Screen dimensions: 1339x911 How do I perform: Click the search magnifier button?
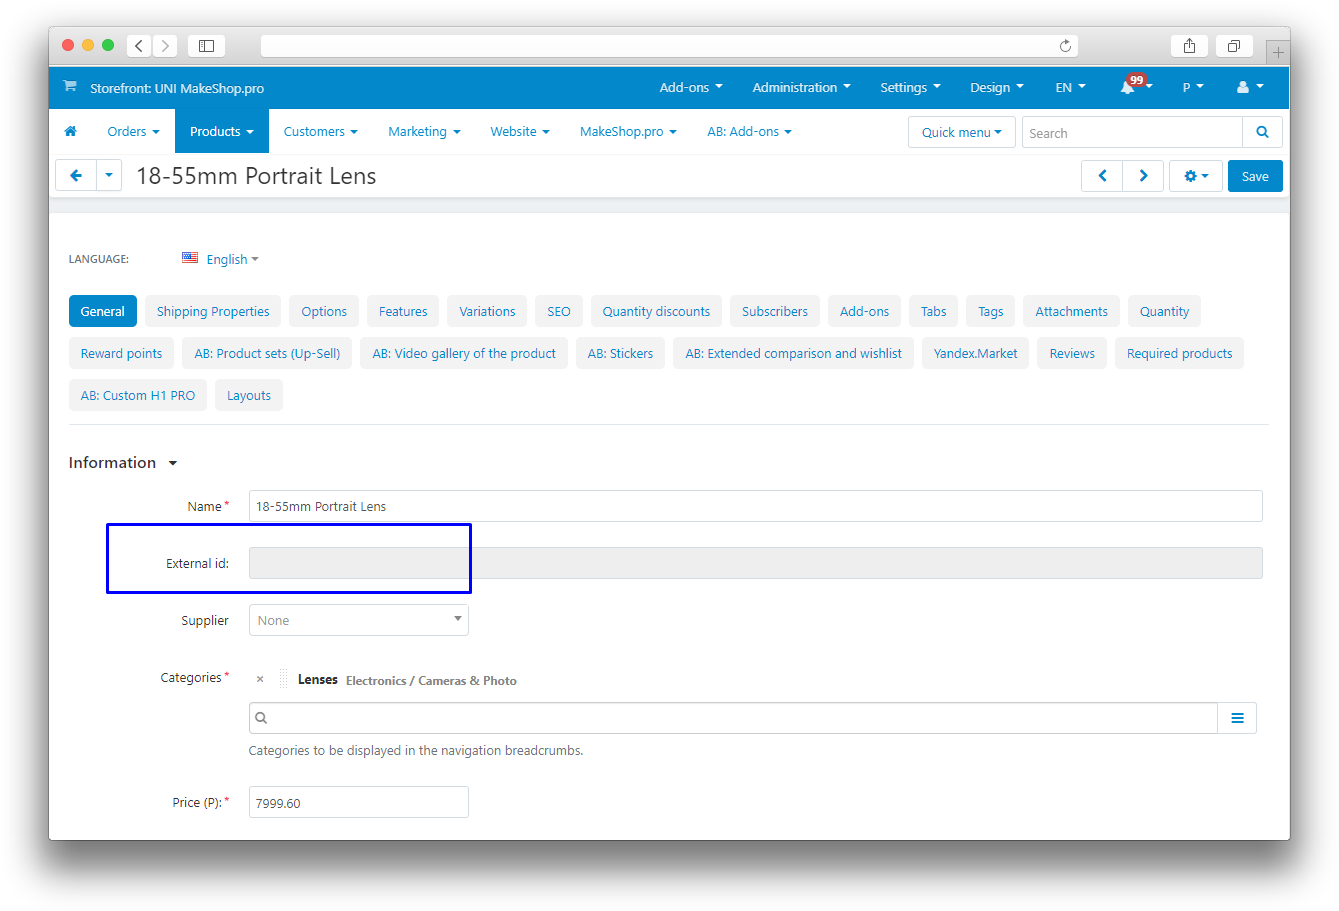[x=1262, y=132]
